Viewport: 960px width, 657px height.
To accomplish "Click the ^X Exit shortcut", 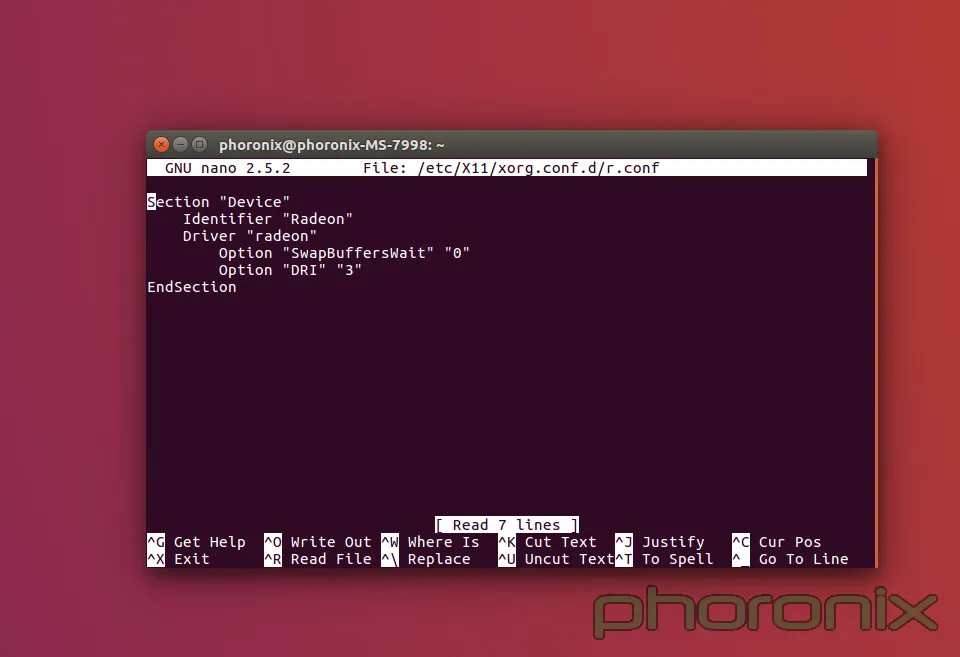I will (179, 559).
